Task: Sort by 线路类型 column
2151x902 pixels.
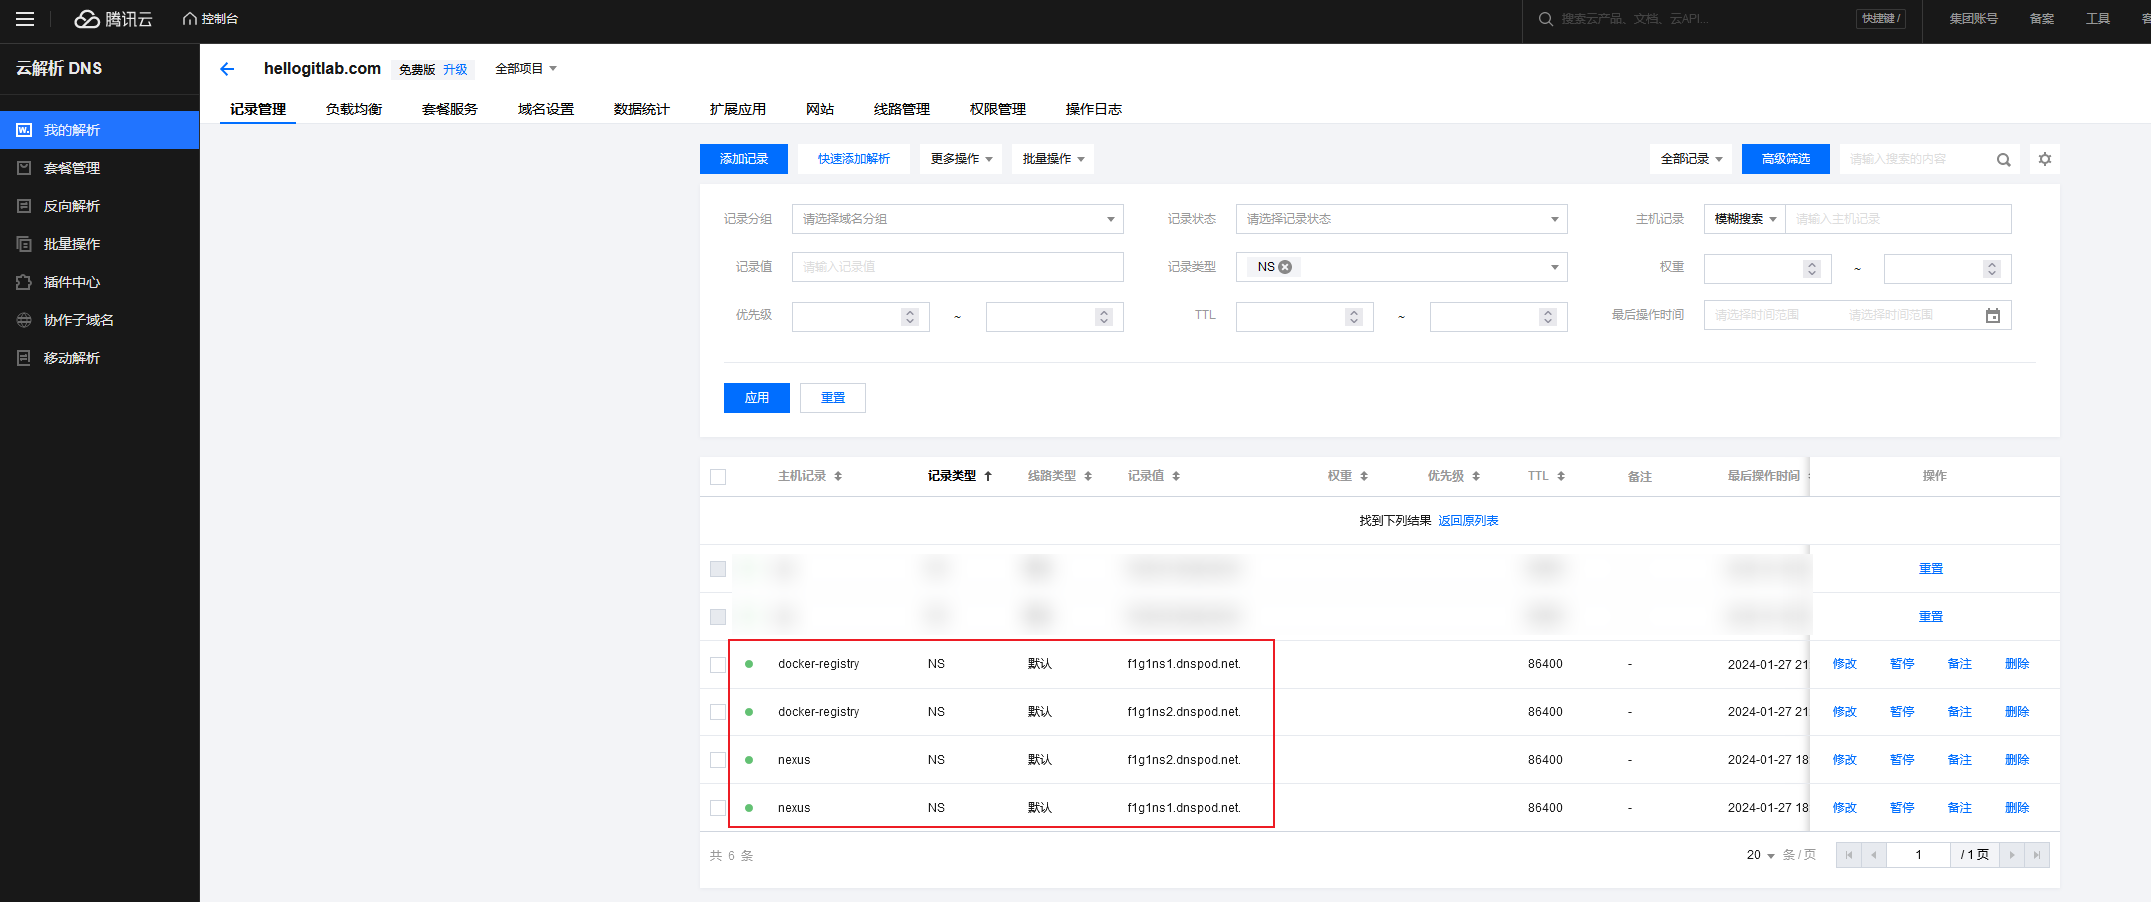Action: pyautogui.click(x=1088, y=476)
